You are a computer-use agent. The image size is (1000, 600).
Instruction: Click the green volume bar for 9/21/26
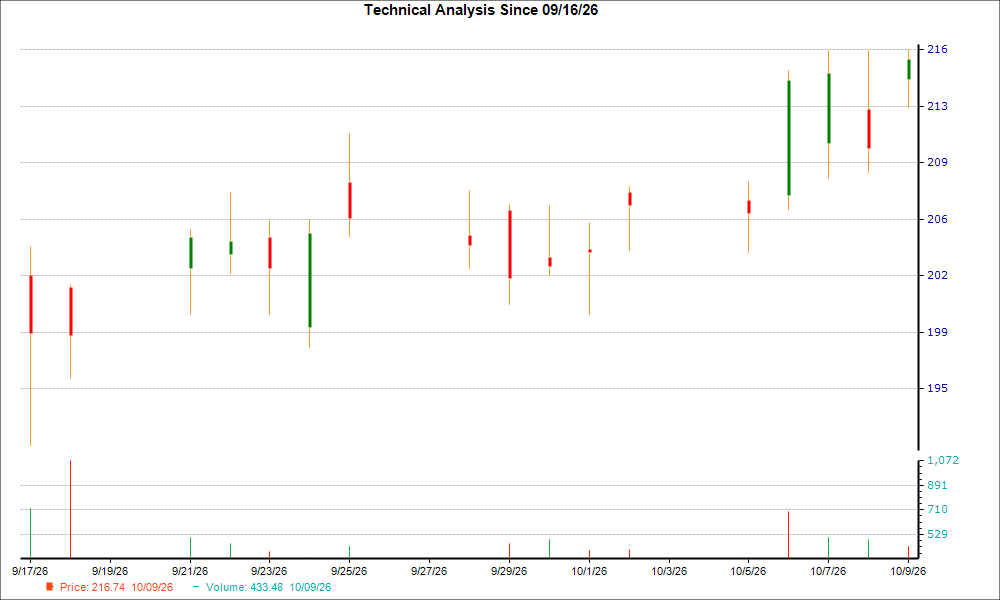click(190, 548)
